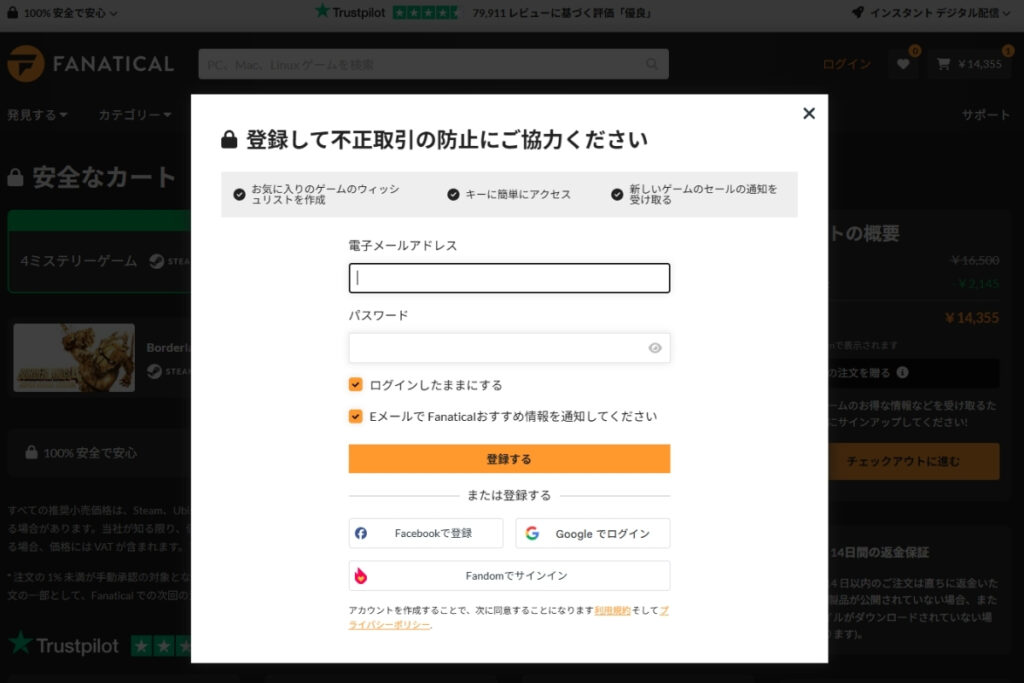Click the lock icon beside the dialog title

(229, 139)
